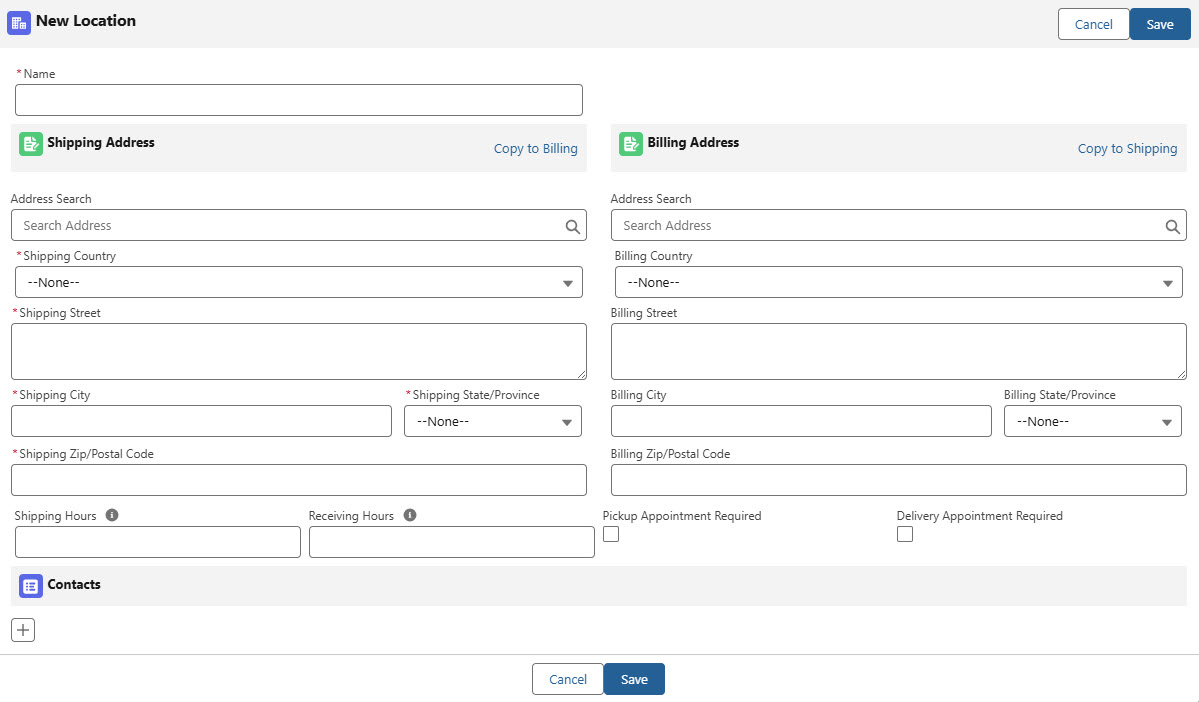This screenshot has width=1199, height=702.
Task: Click the billing address search magnifier icon
Action: pos(1172,226)
